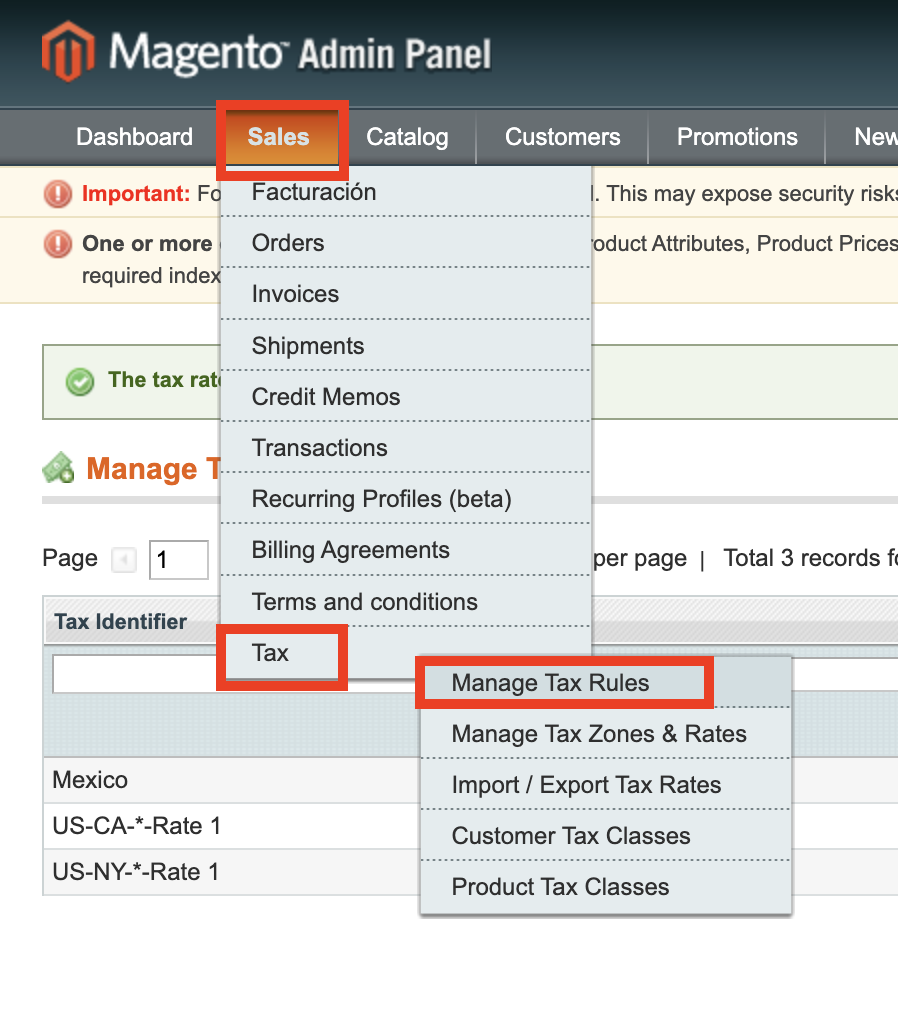Click the page number input field

point(179,560)
